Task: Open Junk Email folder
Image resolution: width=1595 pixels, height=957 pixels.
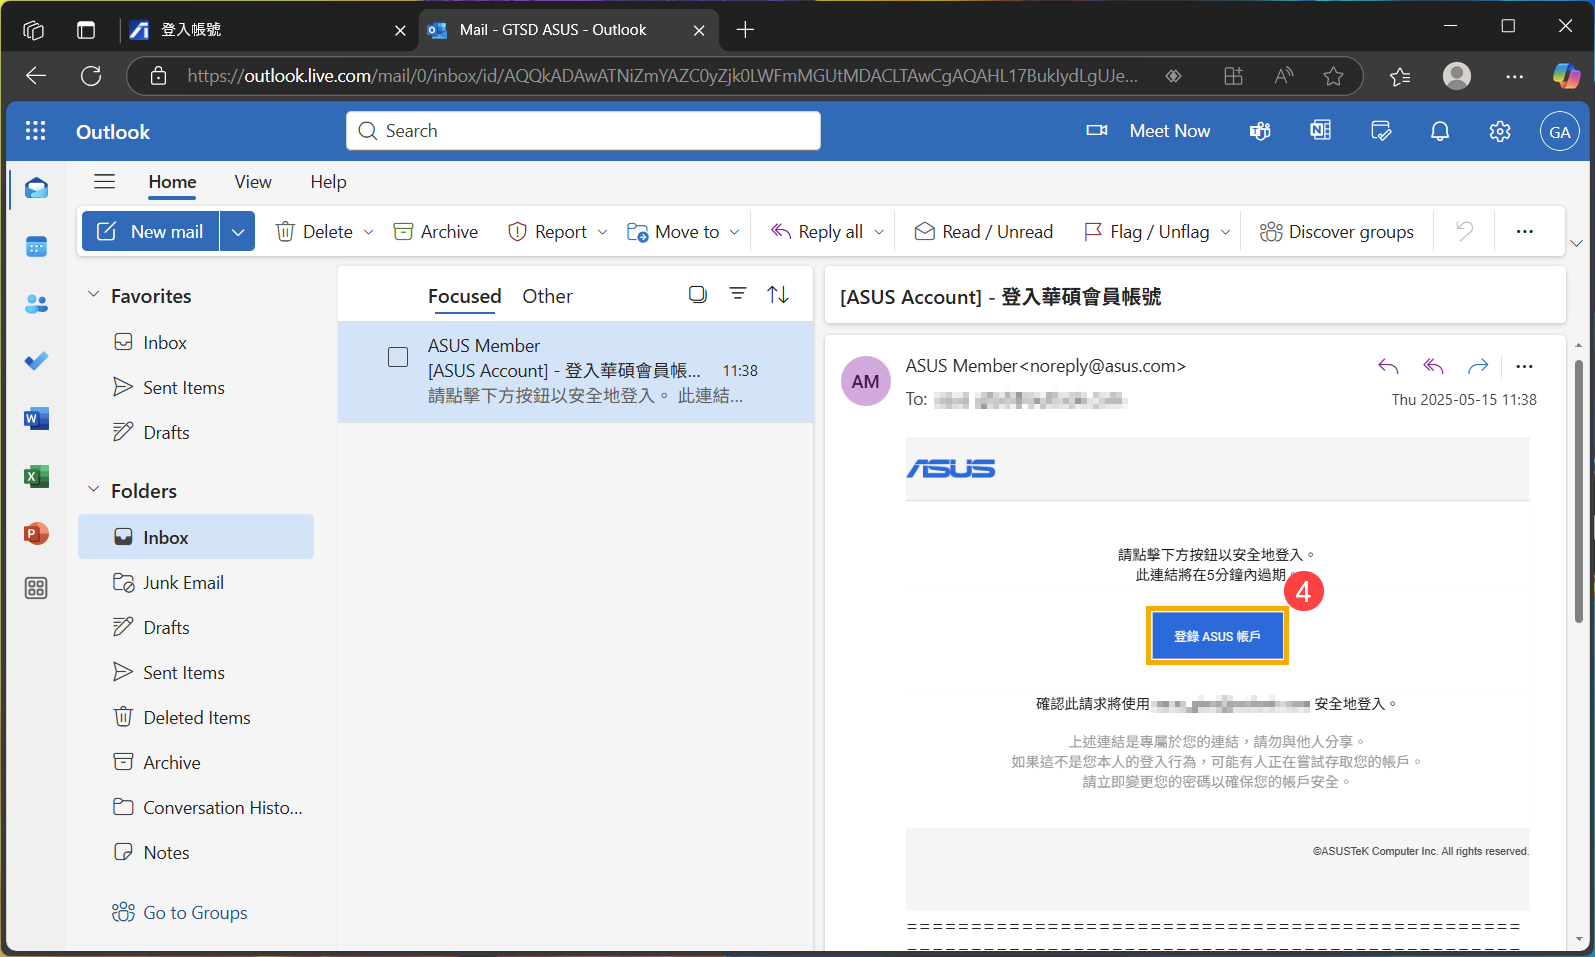Action: click(x=196, y=582)
